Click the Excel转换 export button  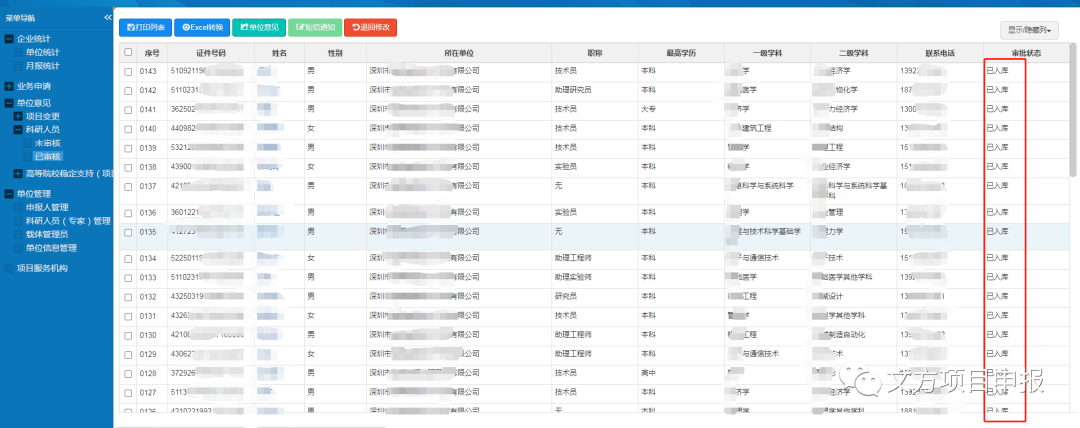click(202, 28)
